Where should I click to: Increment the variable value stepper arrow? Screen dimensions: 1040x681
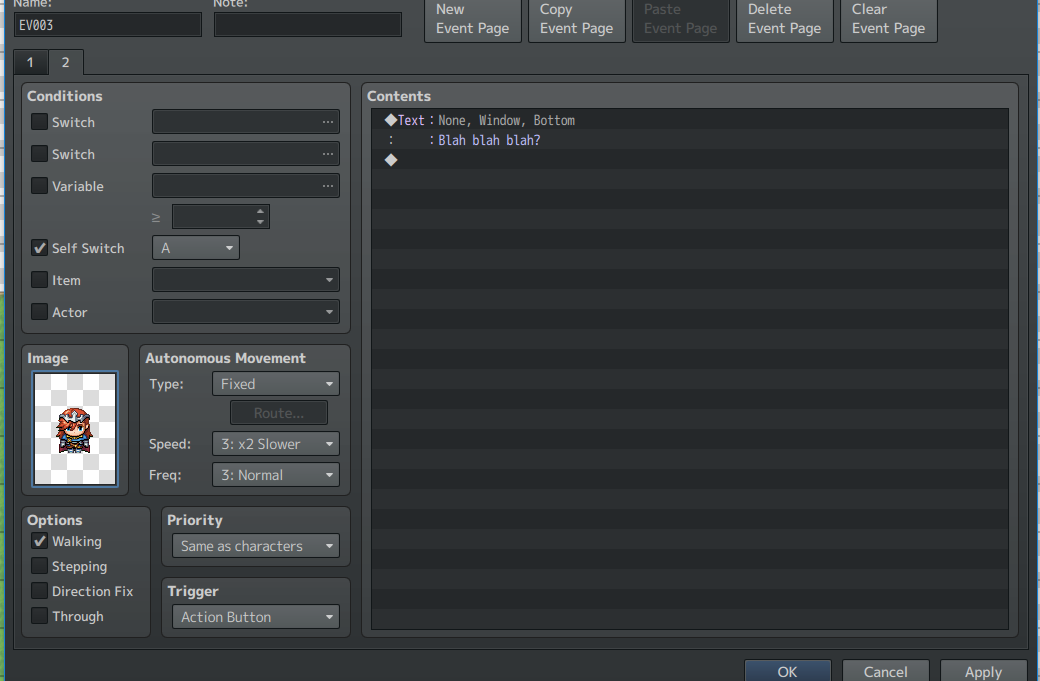click(x=261, y=212)
